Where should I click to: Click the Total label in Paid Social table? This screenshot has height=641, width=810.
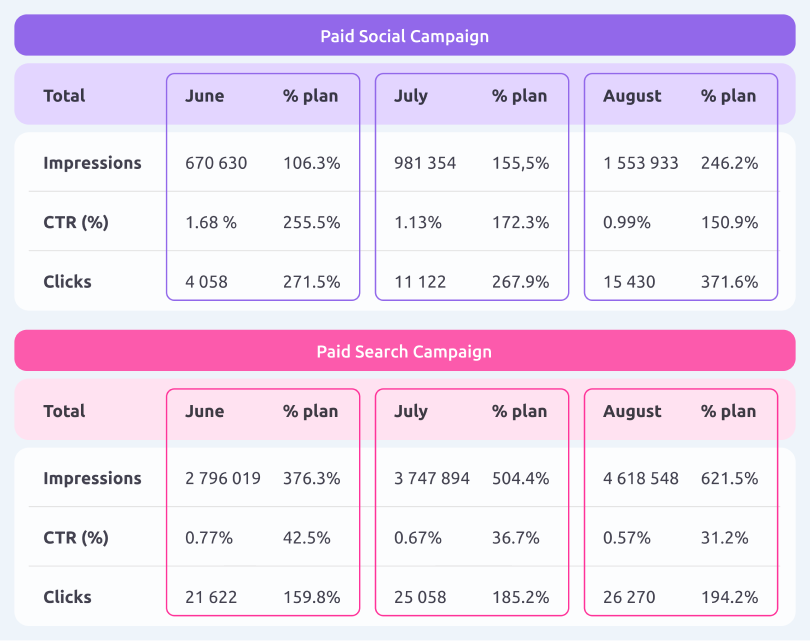pos(64,96)
